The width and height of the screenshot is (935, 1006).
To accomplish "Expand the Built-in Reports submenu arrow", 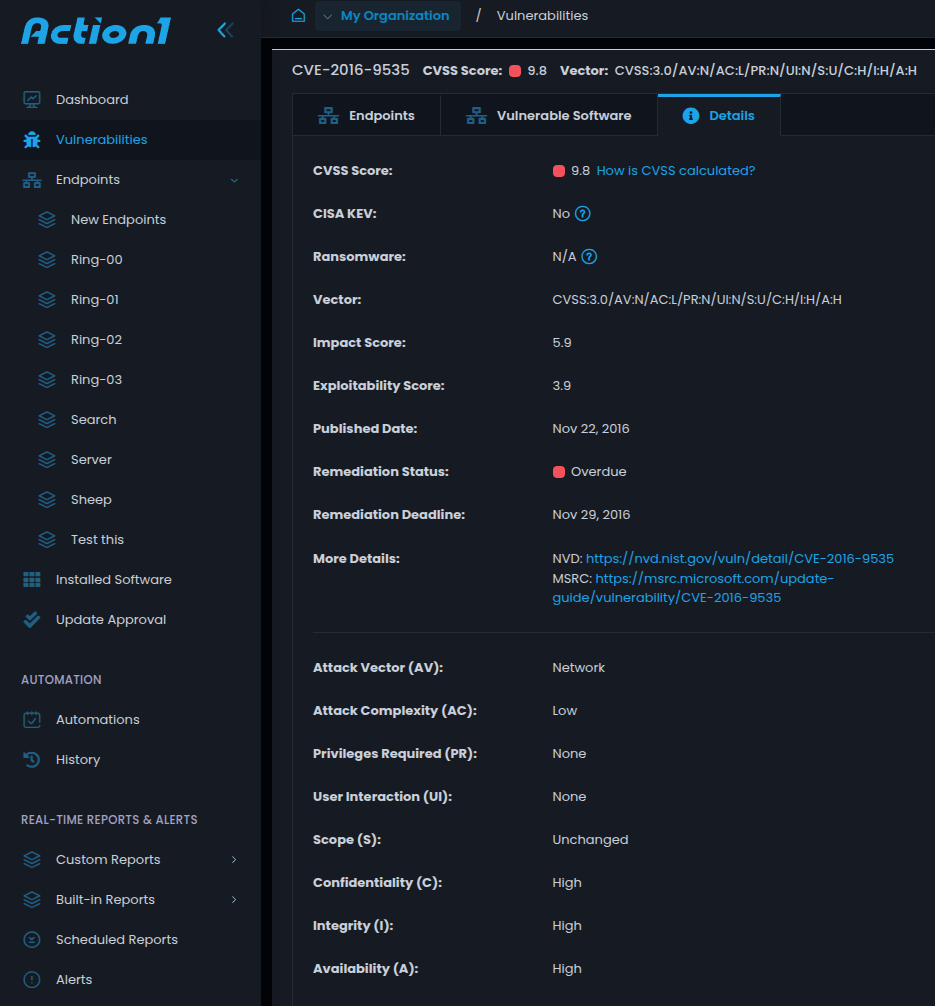I will [x=234, y=900].
